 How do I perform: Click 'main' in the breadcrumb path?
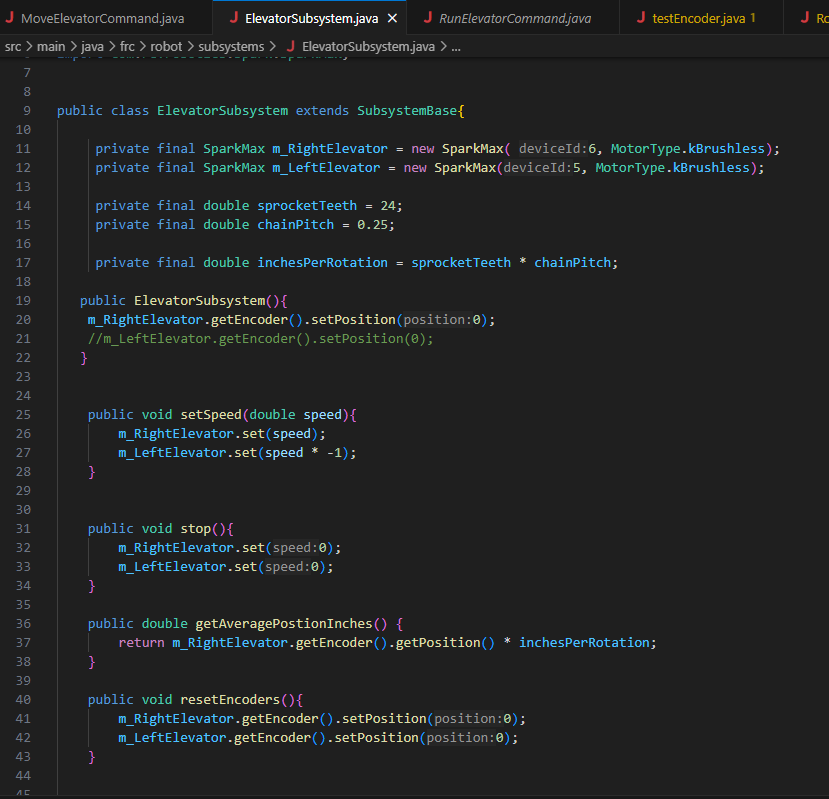(x=51, y=45)
